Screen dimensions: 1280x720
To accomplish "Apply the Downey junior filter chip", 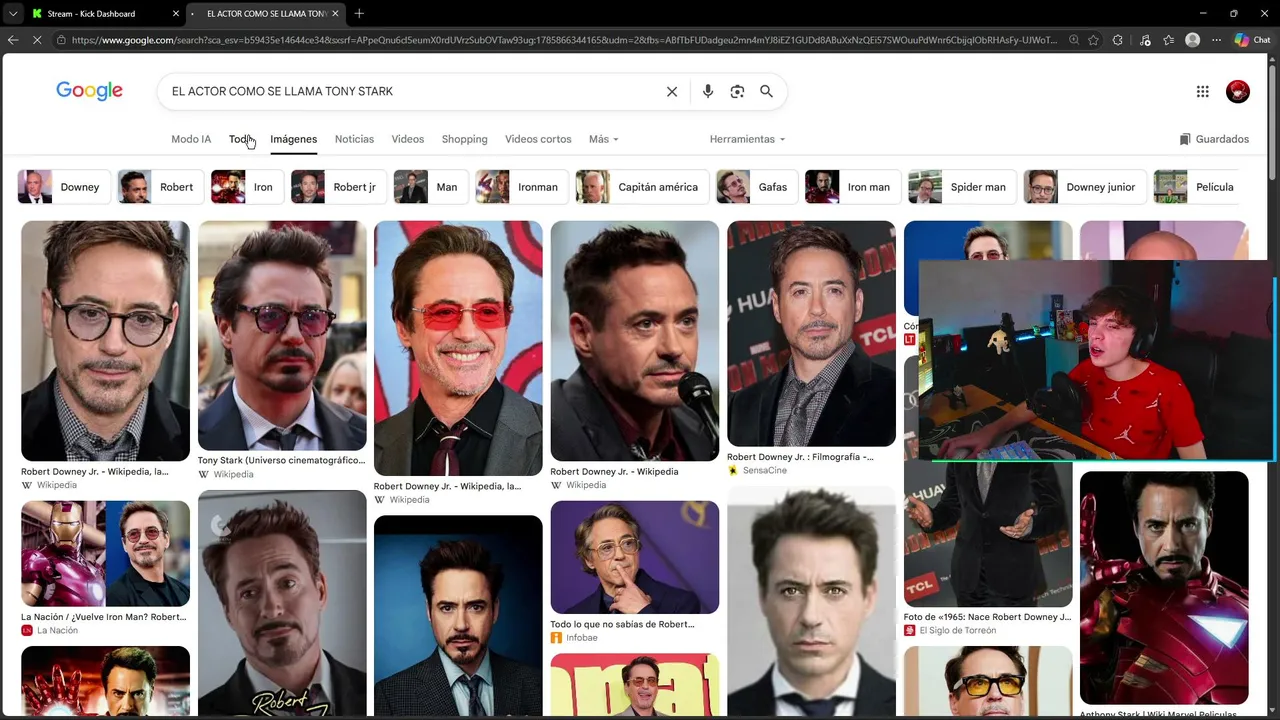I will coord(1085,187).
